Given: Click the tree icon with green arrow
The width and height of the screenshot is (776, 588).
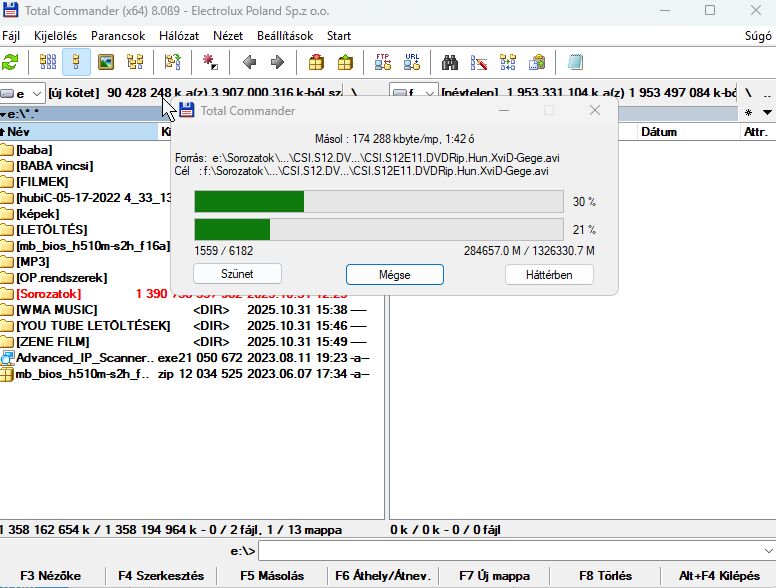Looking at the screenshot, I should click(x=172, y=62).
